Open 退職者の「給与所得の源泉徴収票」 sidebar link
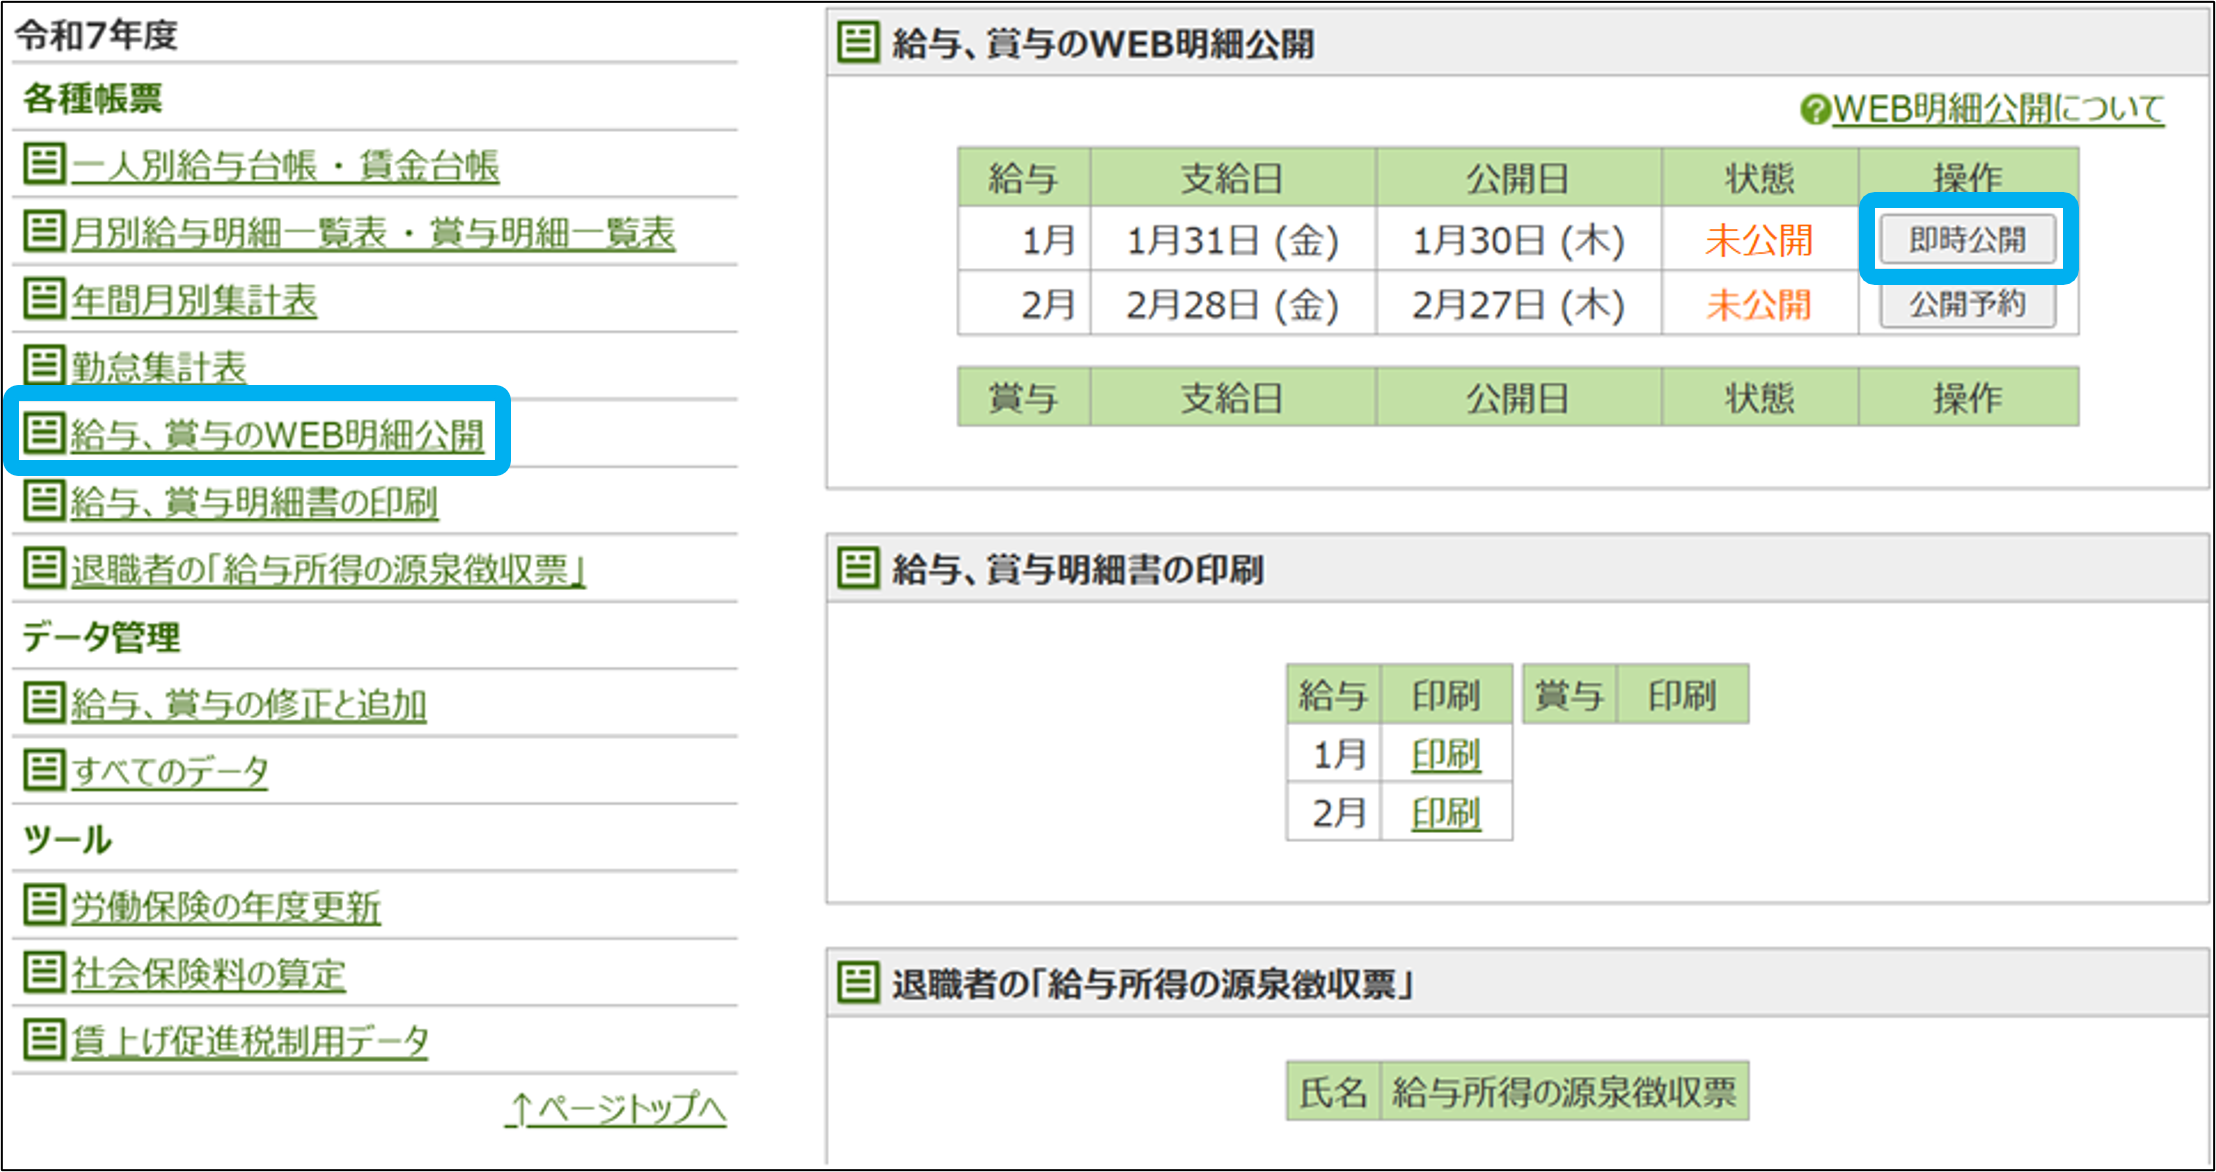The height and width of the screenshot is (1172, 2216). pyautogui.click(x=327, y=569)
